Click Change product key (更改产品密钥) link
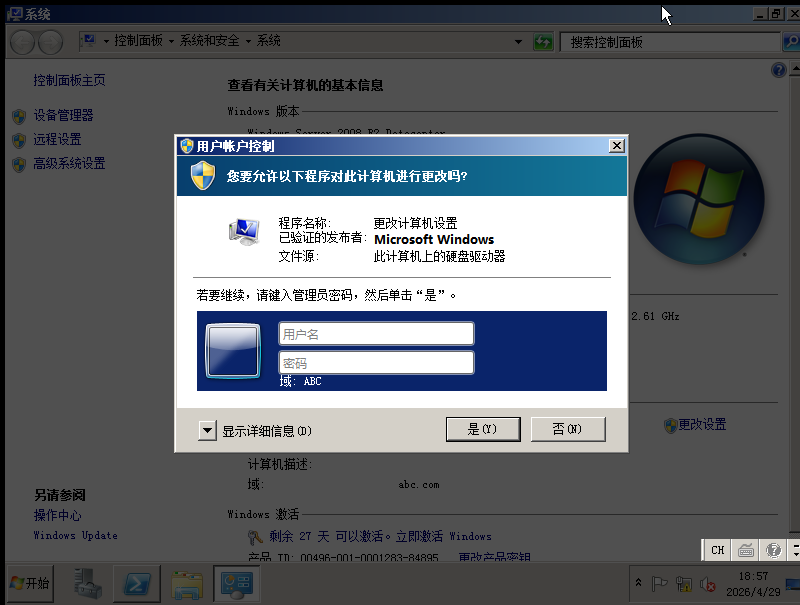The width and height of the screenshot is (800, 605). 494,558
